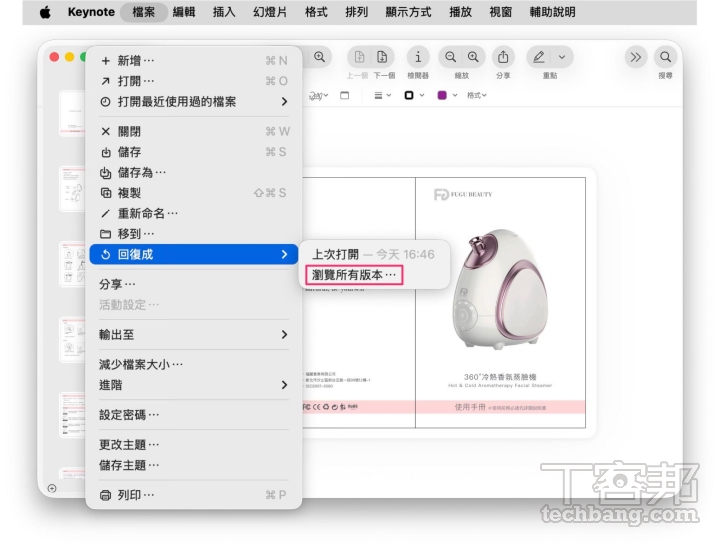Go to previous page (上一個) icon
Screen dimensions: 720x547
(359, 57)
